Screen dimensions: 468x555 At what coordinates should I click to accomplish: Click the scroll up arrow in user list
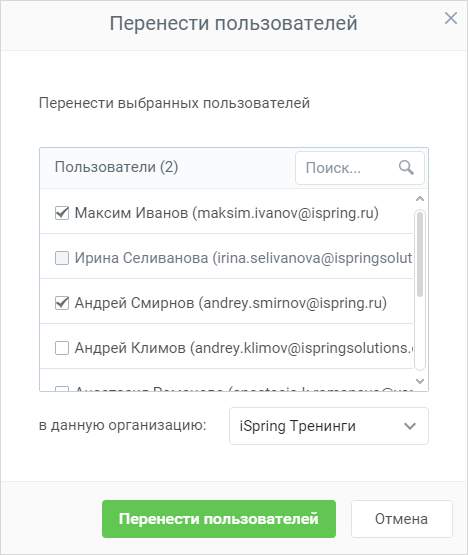click(x=420, y=199)
